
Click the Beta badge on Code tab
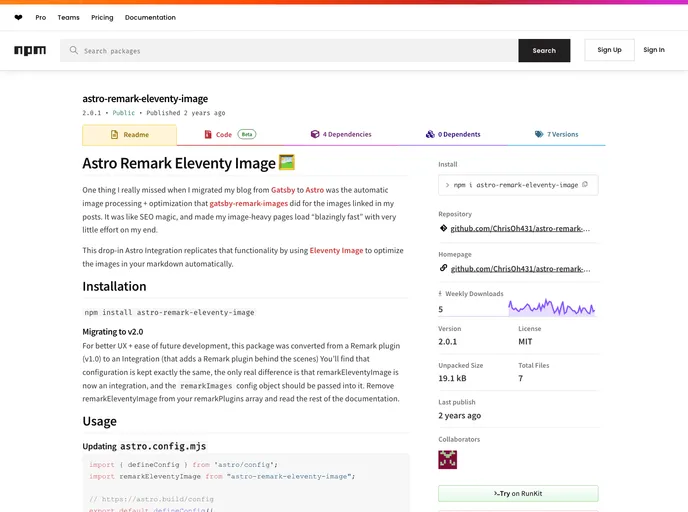click(x=247, y=134)
